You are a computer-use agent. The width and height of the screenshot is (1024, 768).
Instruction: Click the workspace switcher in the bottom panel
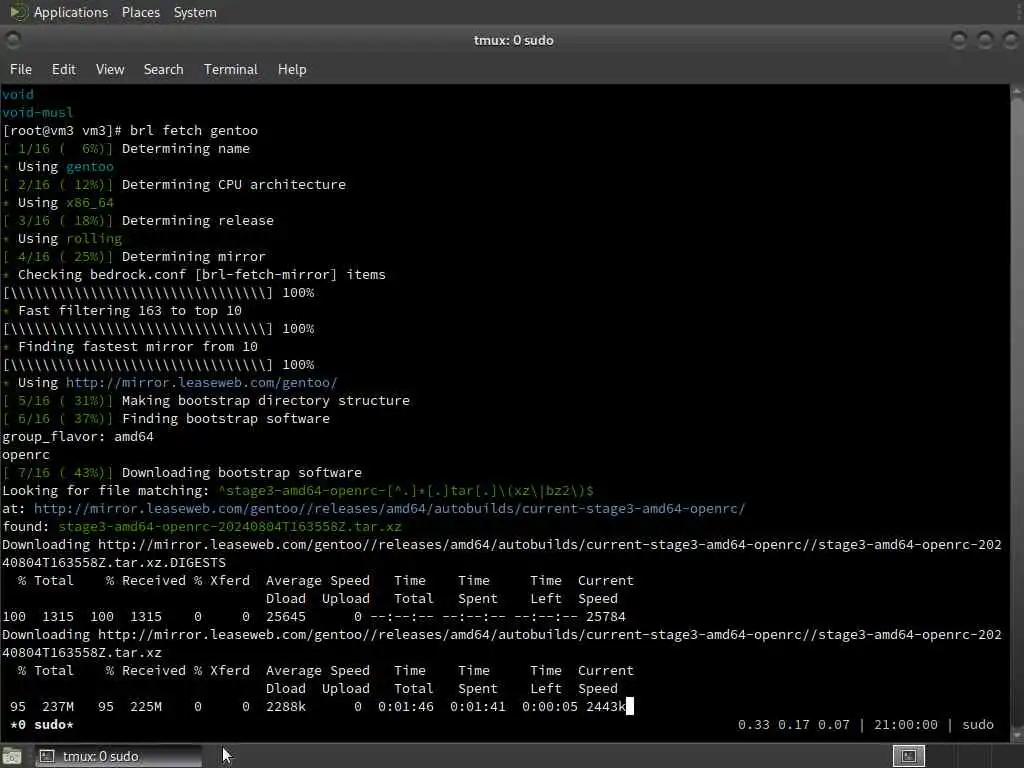point(908,756)
